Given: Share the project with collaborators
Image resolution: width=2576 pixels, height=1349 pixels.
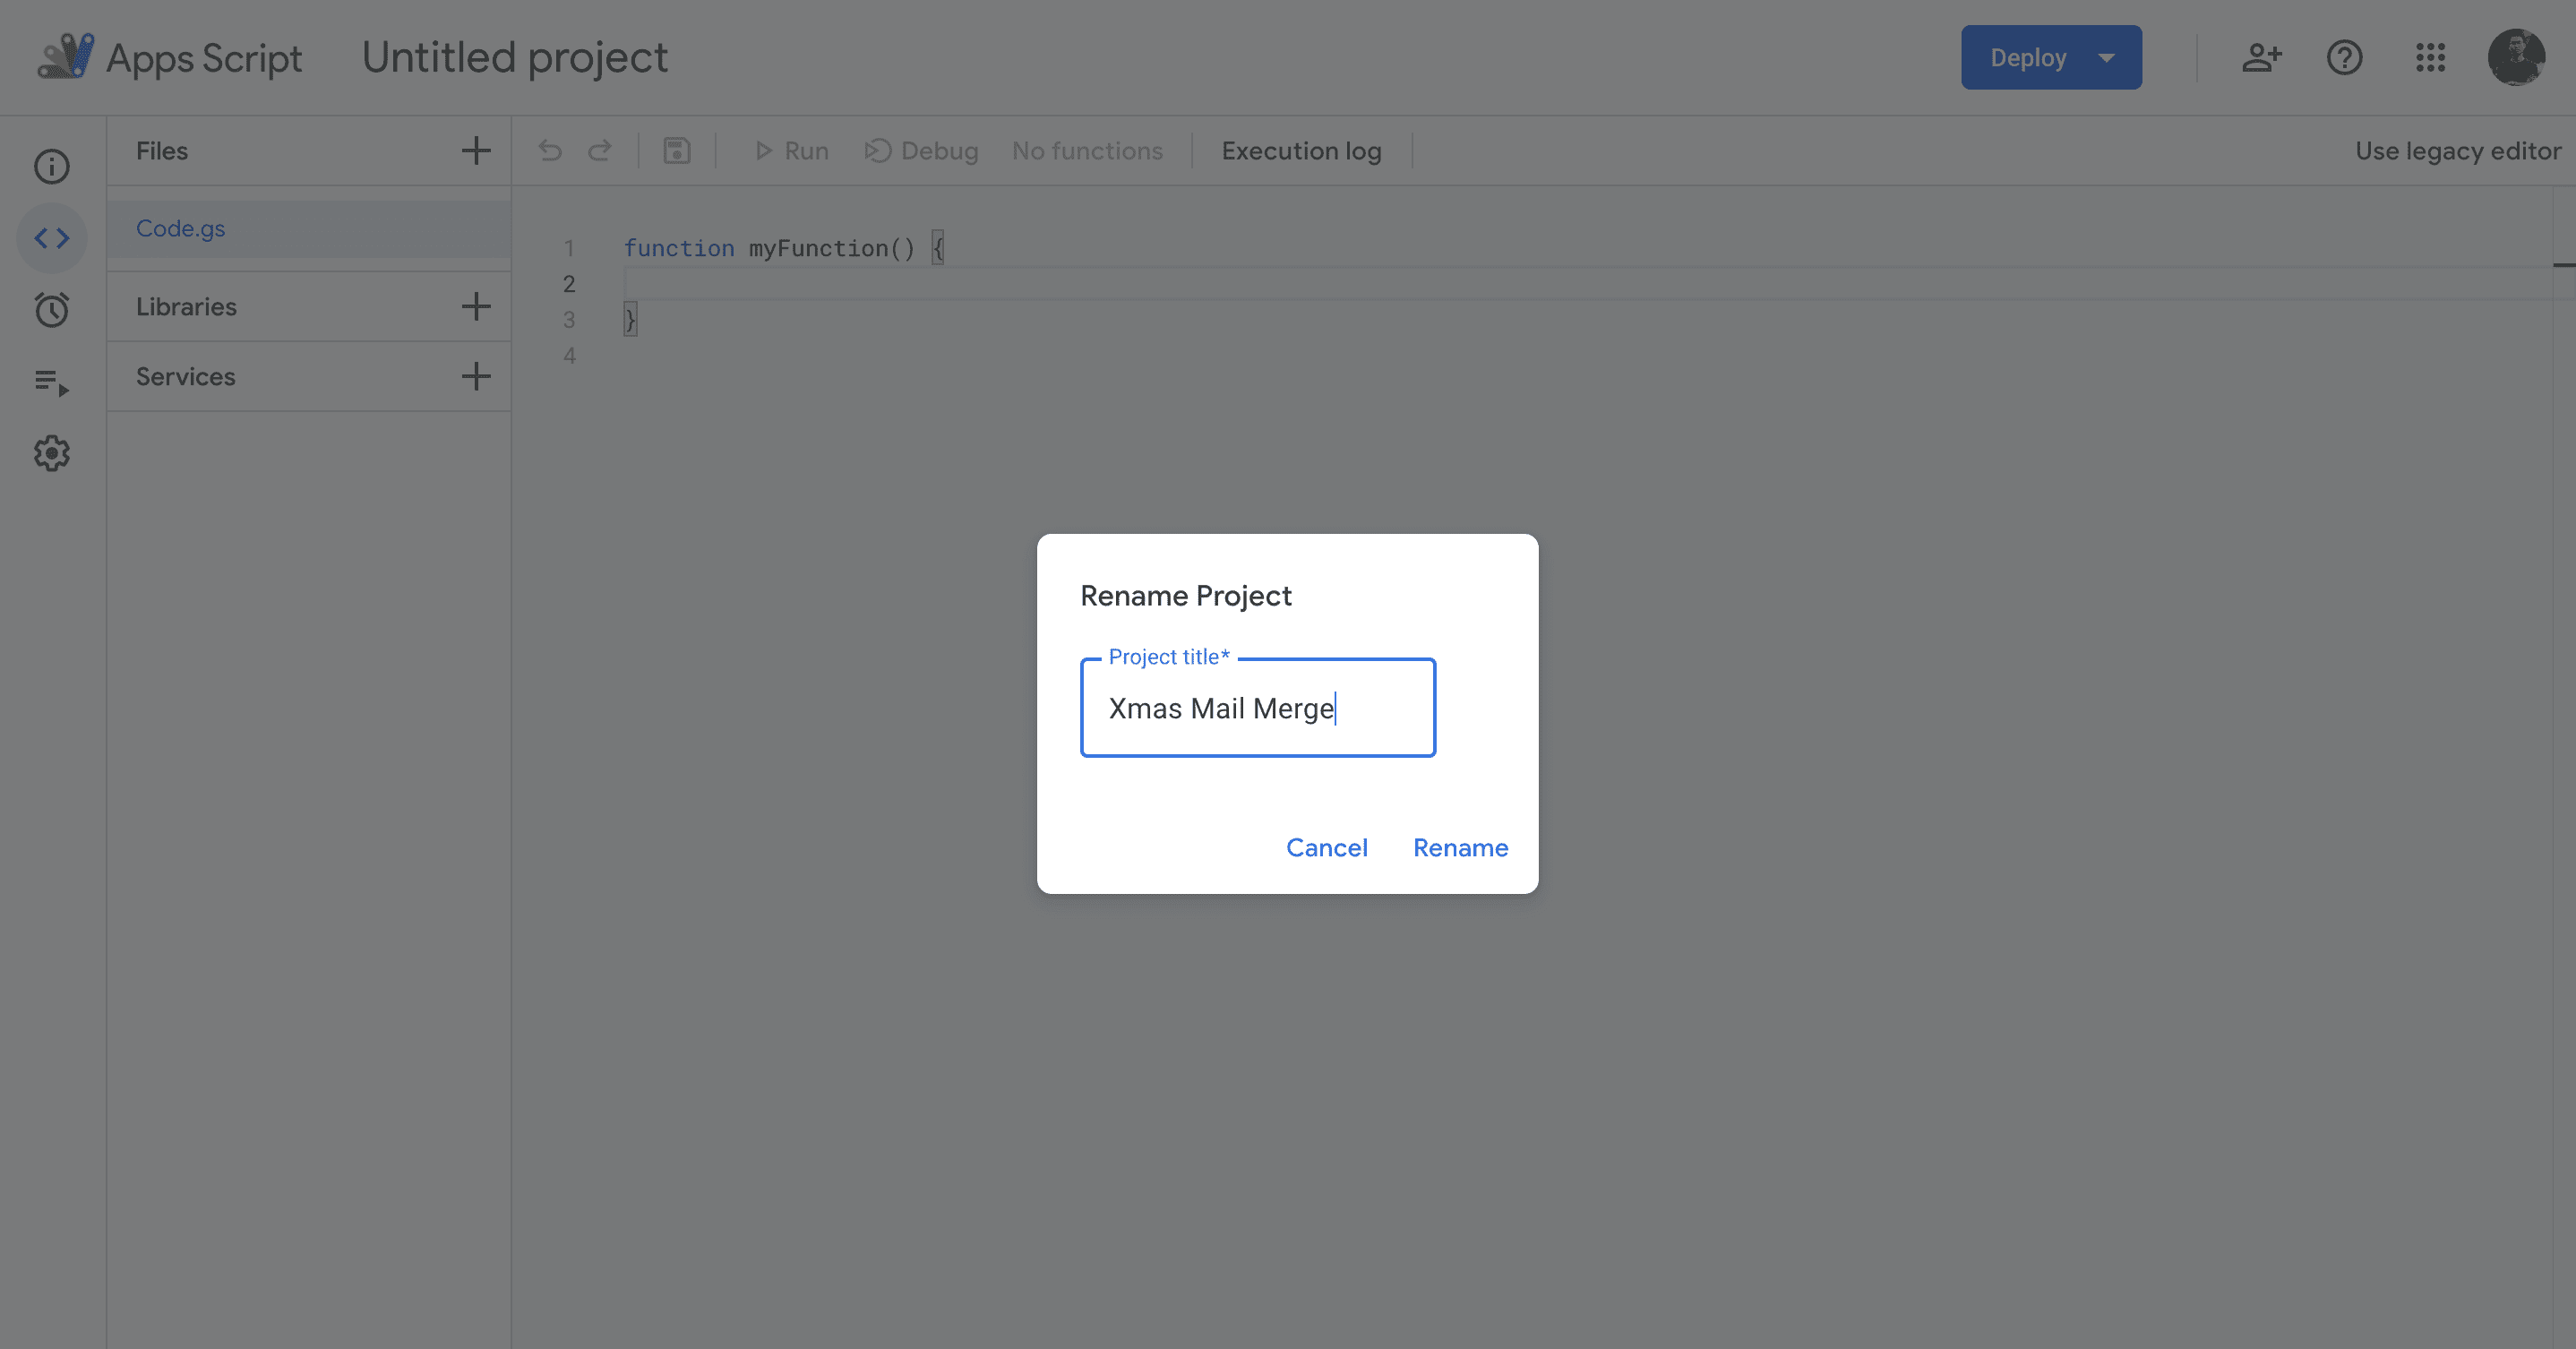Looking at the screenshot, I should (2262, 57).
